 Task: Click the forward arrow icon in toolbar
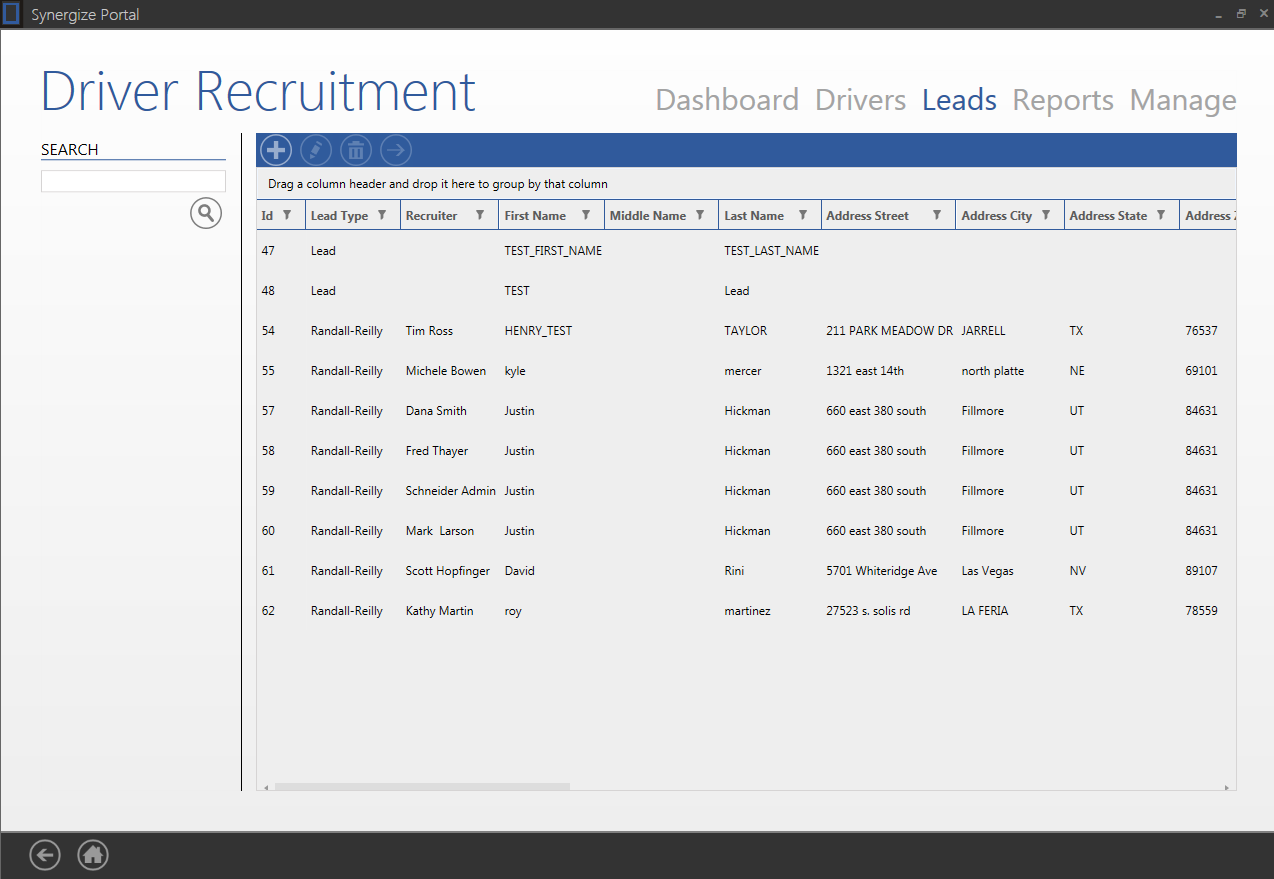[396, 150]
